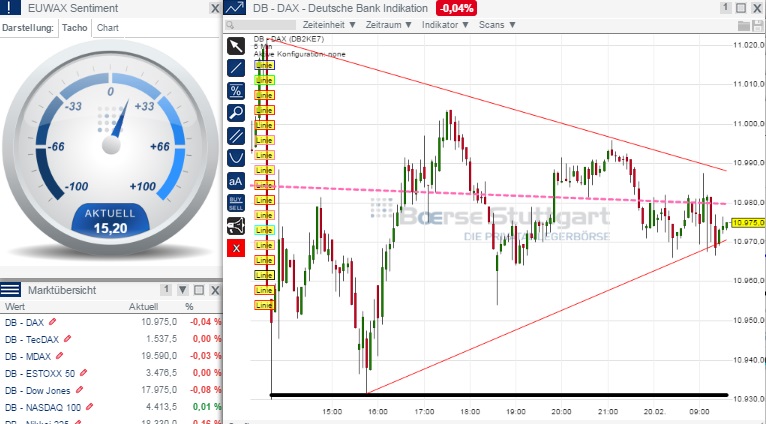
Task: Click the group number 1 button in chart window
Action: (725, 8)
